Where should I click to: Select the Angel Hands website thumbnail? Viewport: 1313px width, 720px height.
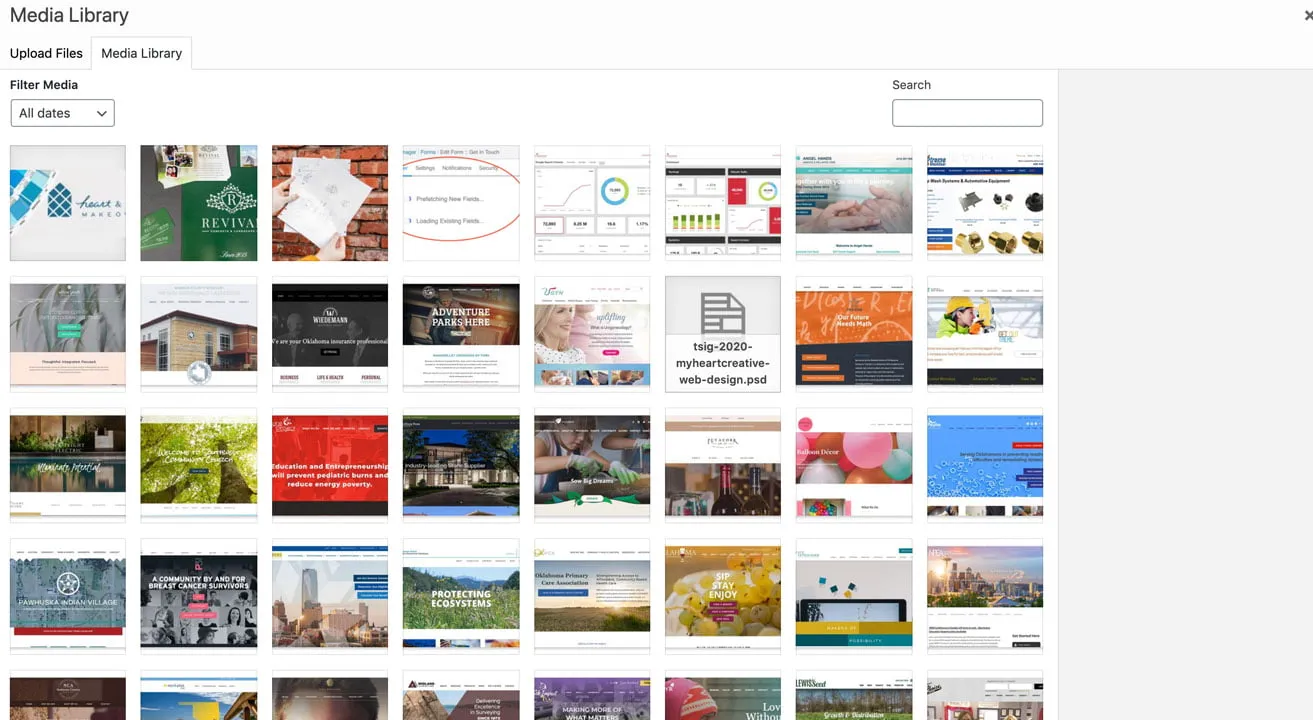point(854,203)
